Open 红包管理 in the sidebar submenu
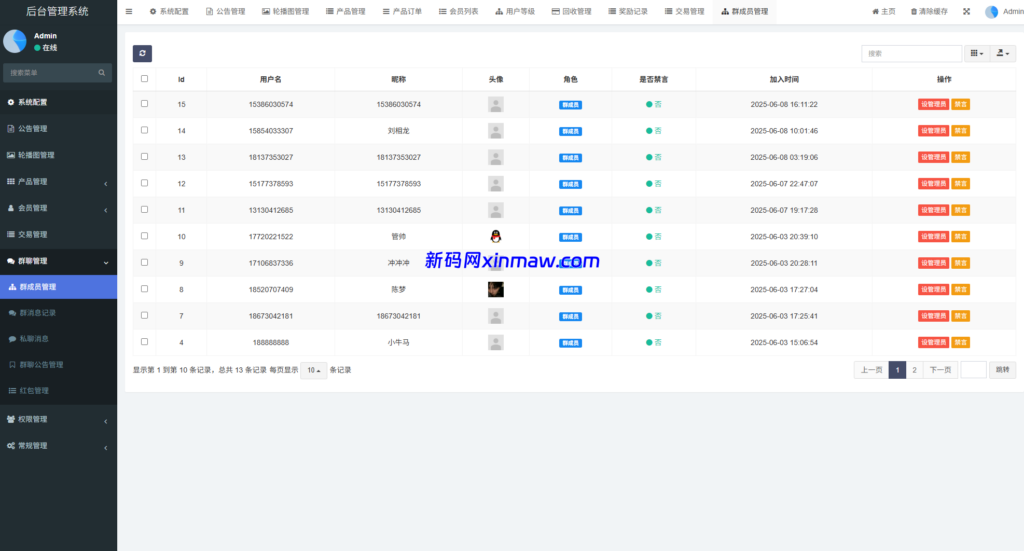Screen dimensions: 1024x551 pyautogui.click(x=59, y=390)
